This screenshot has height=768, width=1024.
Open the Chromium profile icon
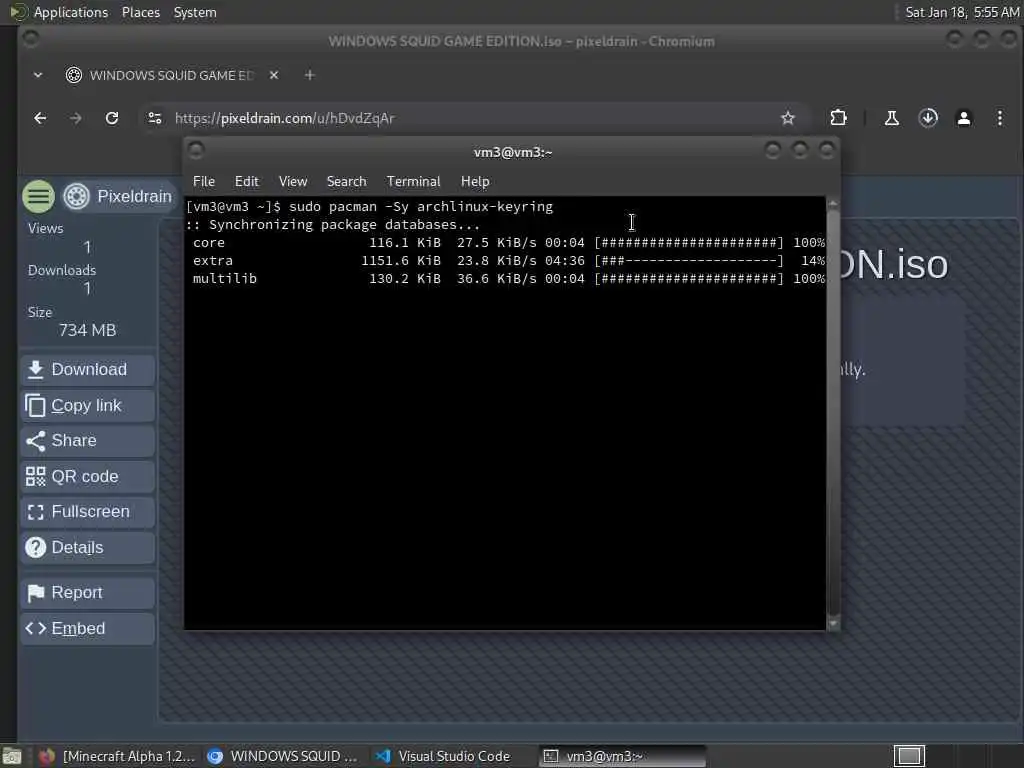(x=964, y=118)
